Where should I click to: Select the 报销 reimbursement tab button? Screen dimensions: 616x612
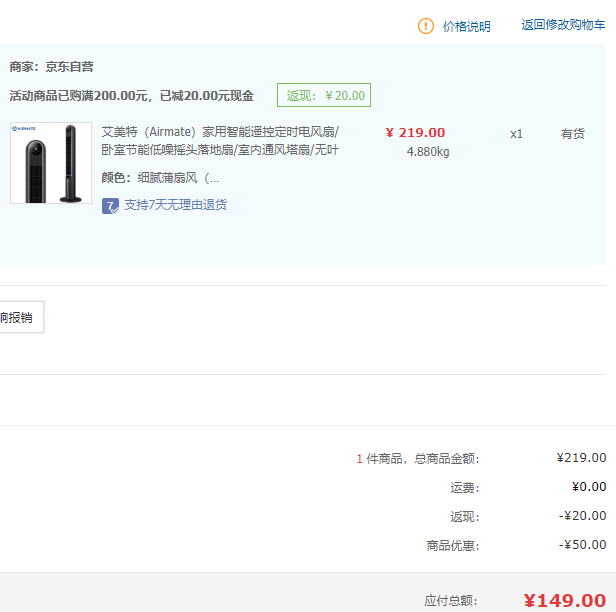pos(21,317)
